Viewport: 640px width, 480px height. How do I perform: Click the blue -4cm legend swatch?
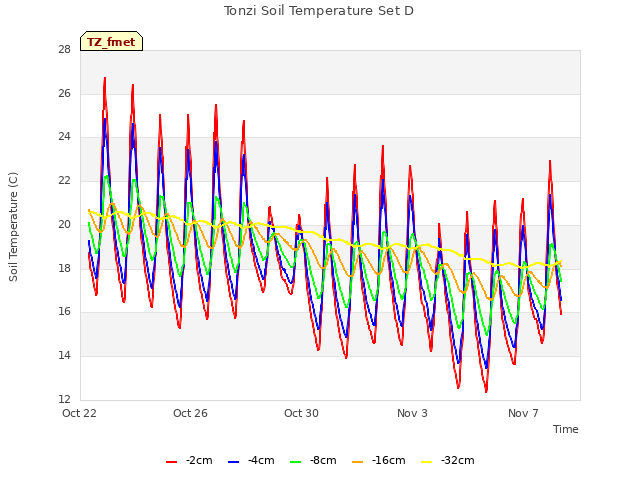tap(233, 462)
